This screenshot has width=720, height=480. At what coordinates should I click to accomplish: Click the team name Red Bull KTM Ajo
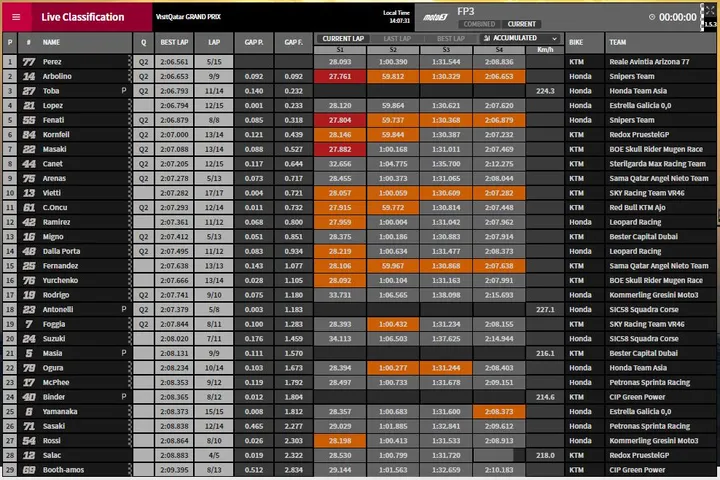(637, 208)
